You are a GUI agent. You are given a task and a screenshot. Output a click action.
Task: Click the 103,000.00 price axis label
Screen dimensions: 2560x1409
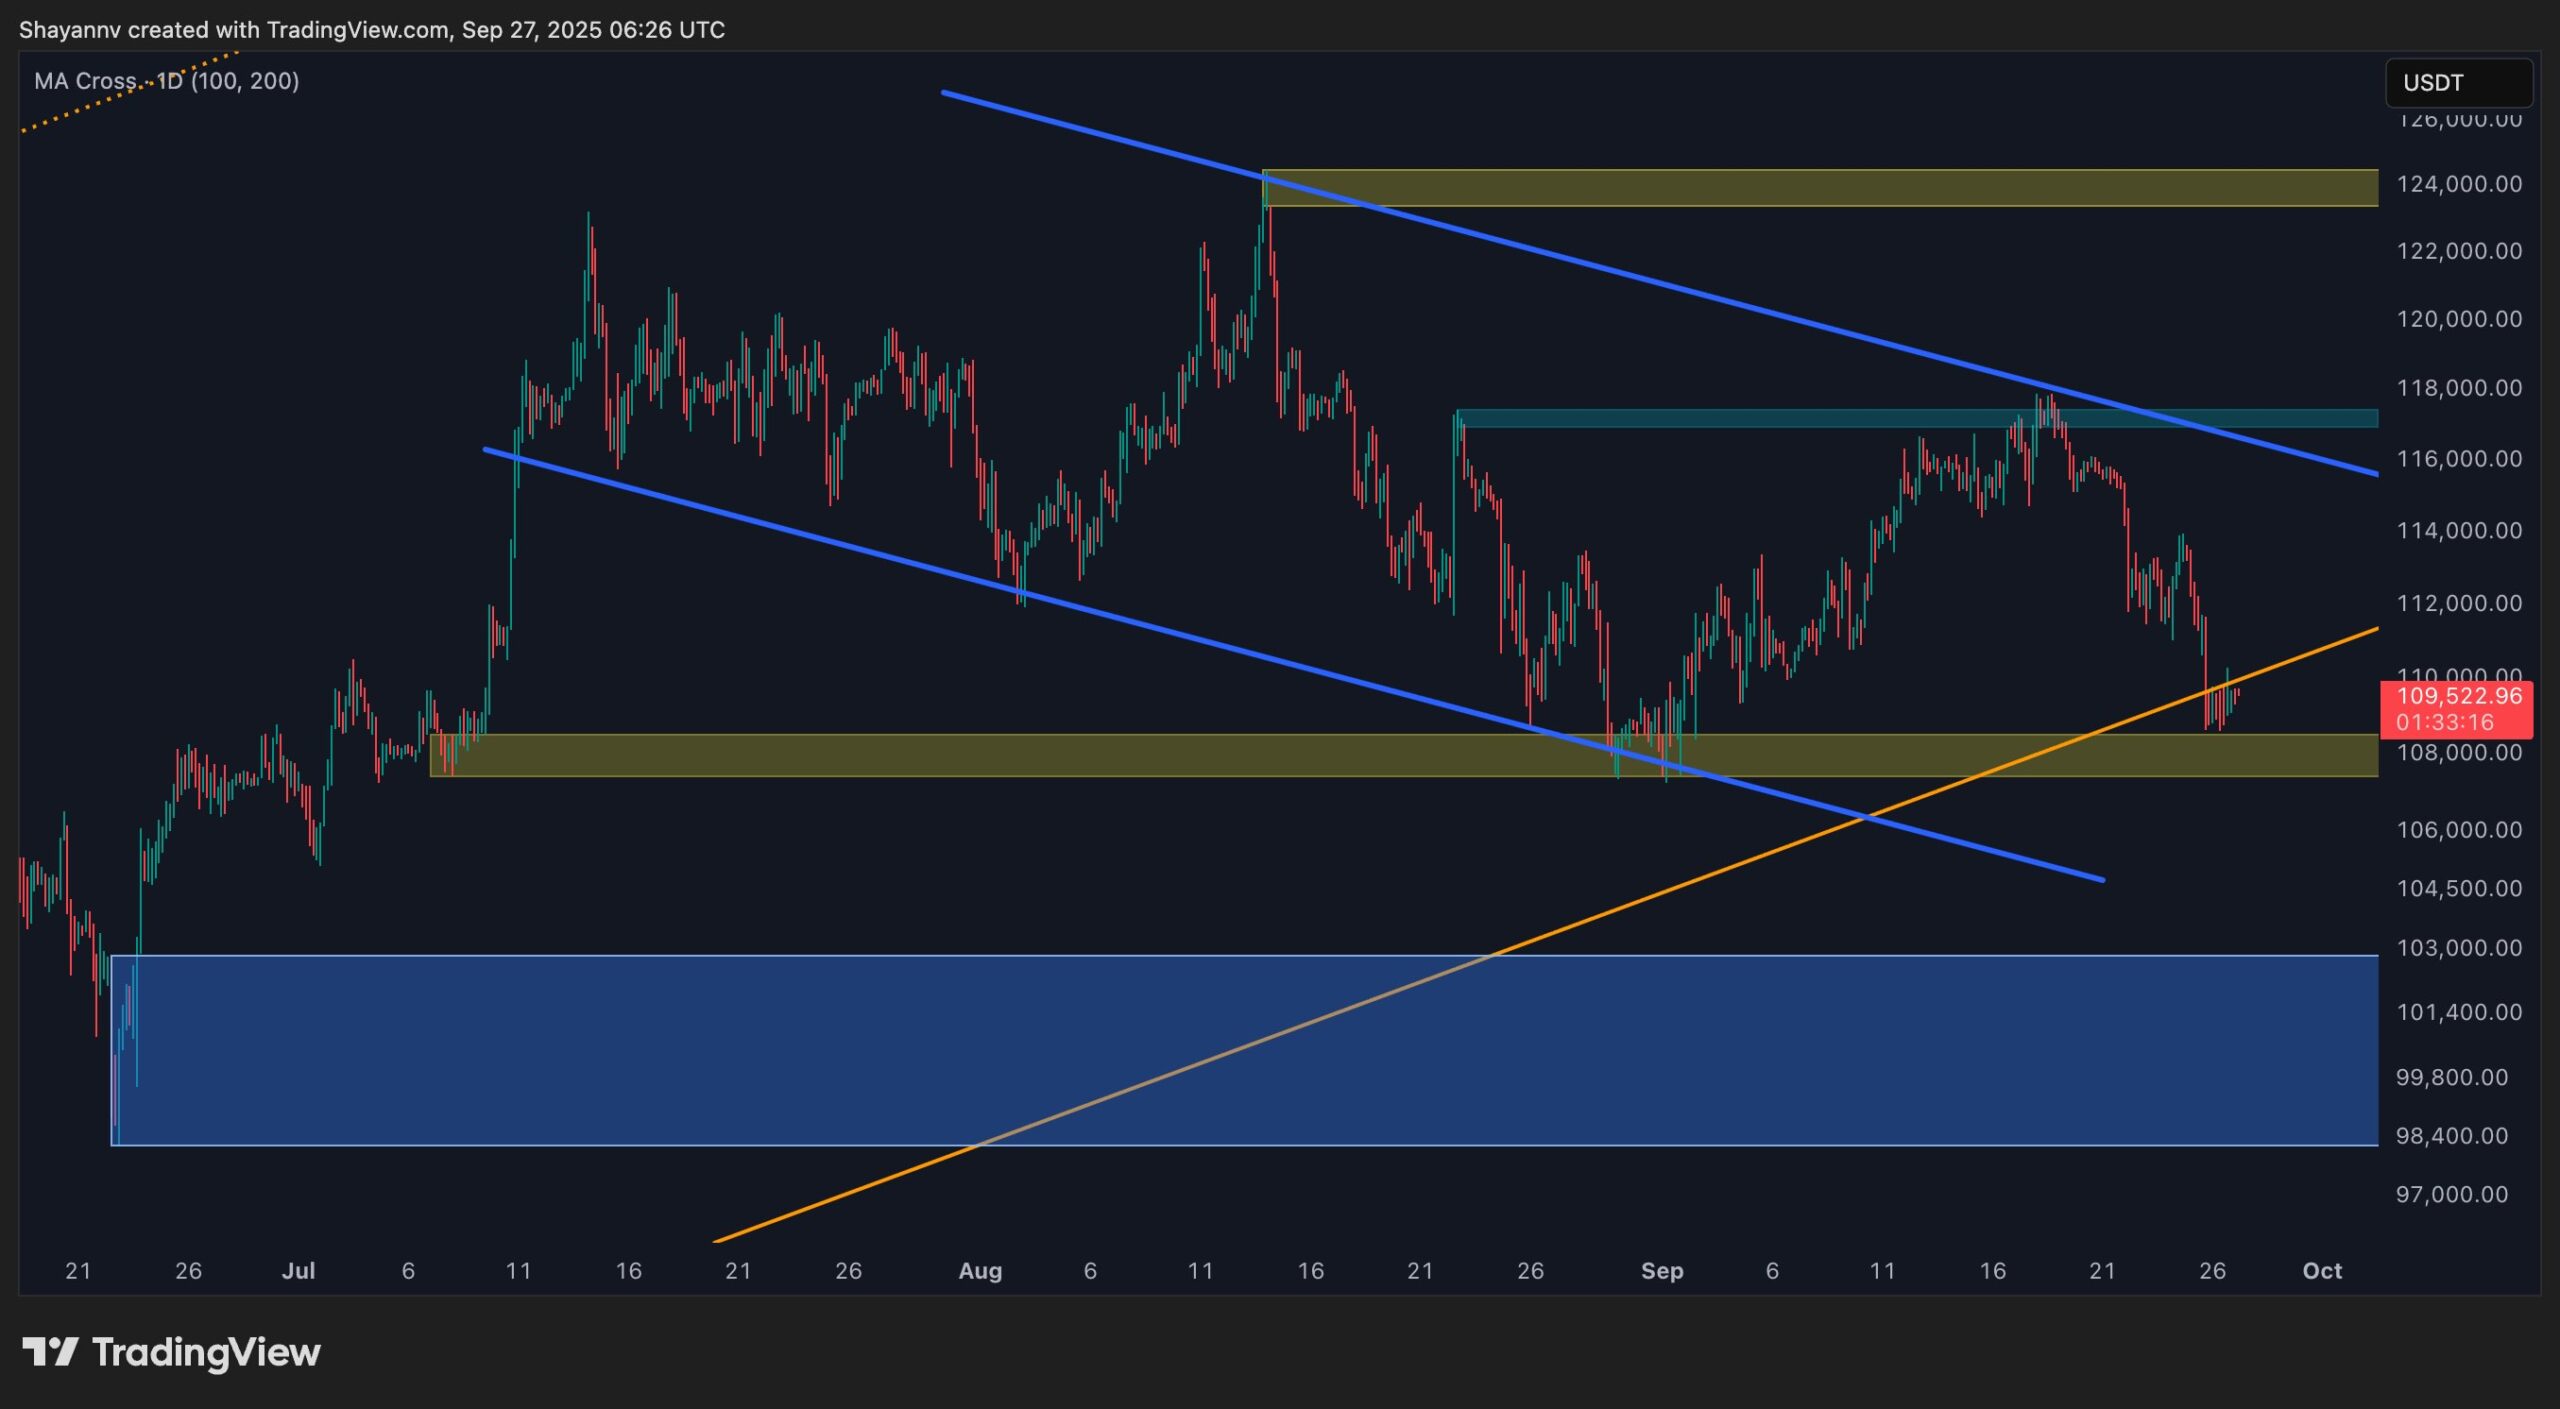point(2458,947)
